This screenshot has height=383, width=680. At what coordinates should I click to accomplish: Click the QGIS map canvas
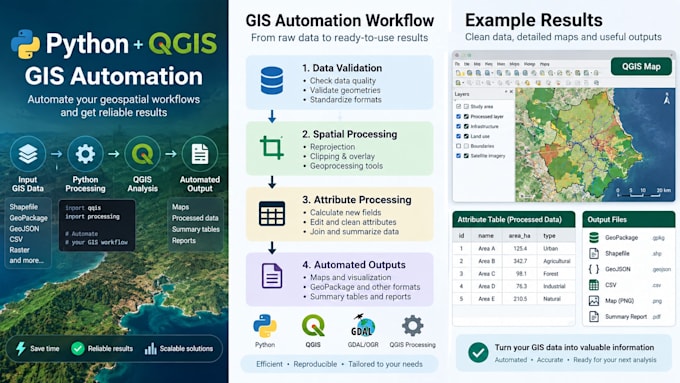coord(595,145)
